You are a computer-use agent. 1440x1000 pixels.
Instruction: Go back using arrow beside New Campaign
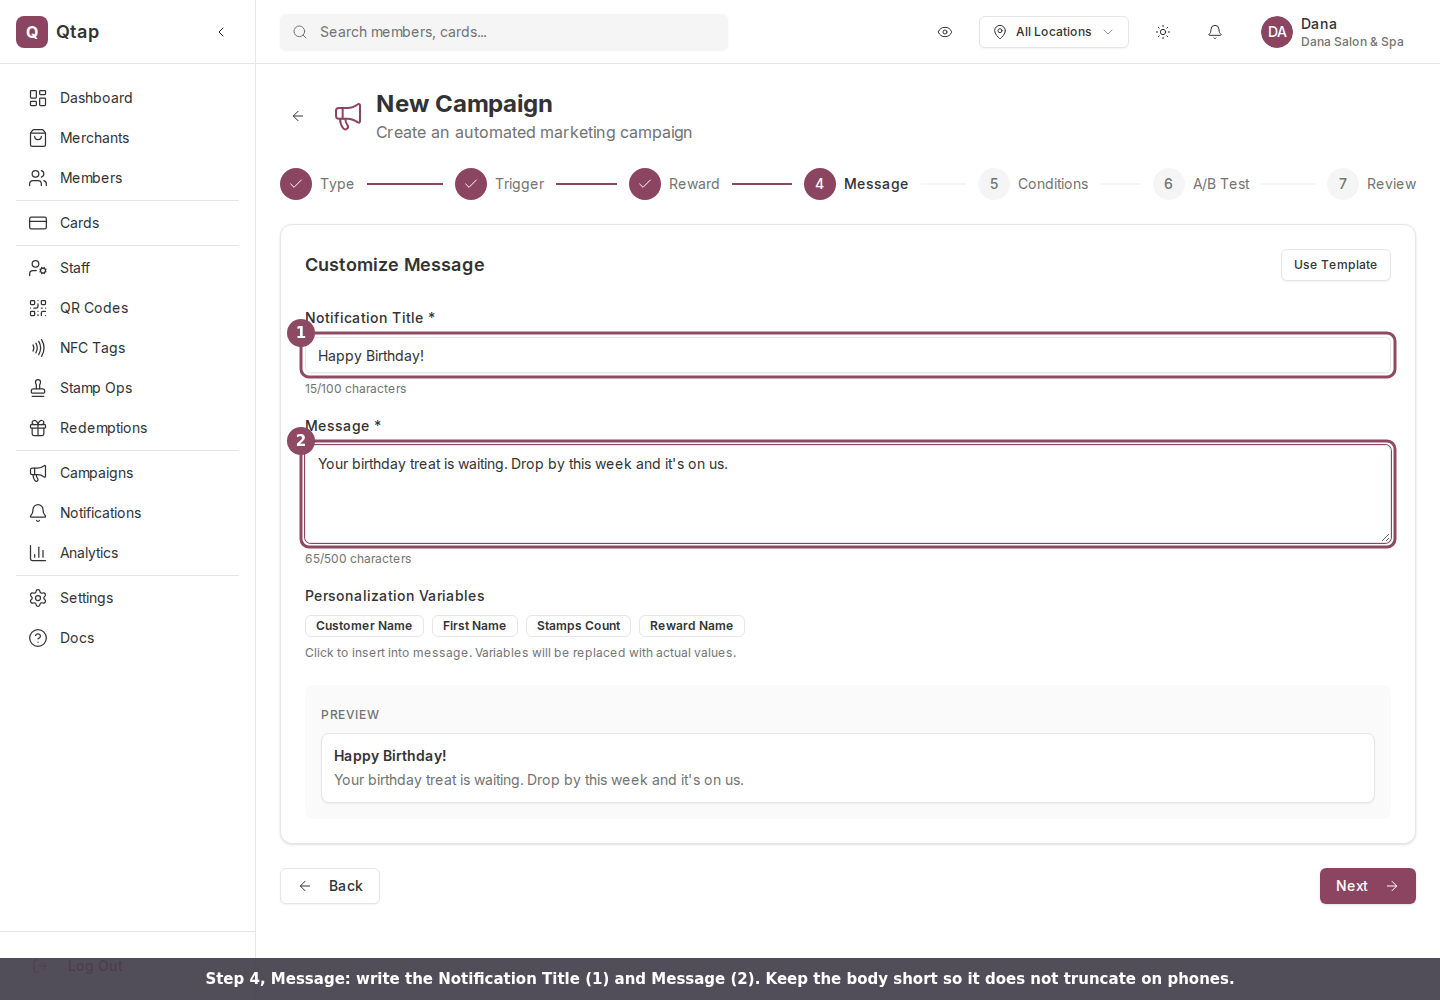click(298, 116)
